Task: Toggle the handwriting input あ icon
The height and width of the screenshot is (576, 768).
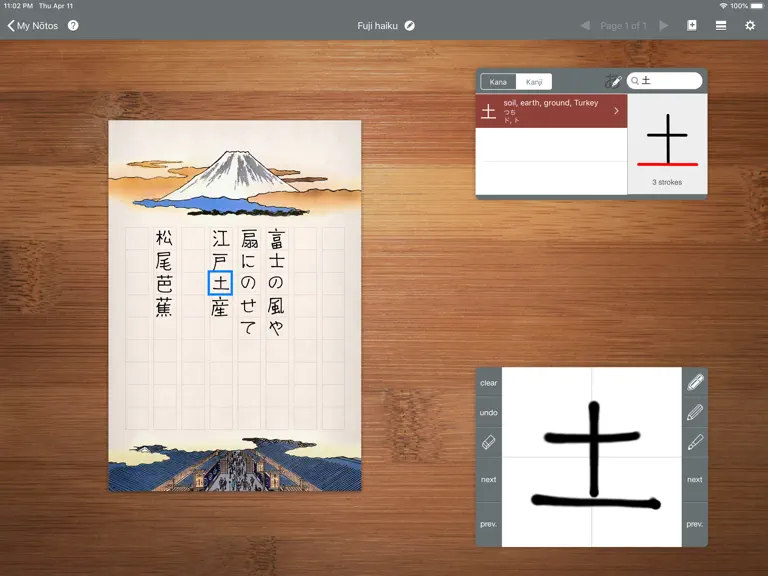Action: pyautogui.click(x=613, y=81)
